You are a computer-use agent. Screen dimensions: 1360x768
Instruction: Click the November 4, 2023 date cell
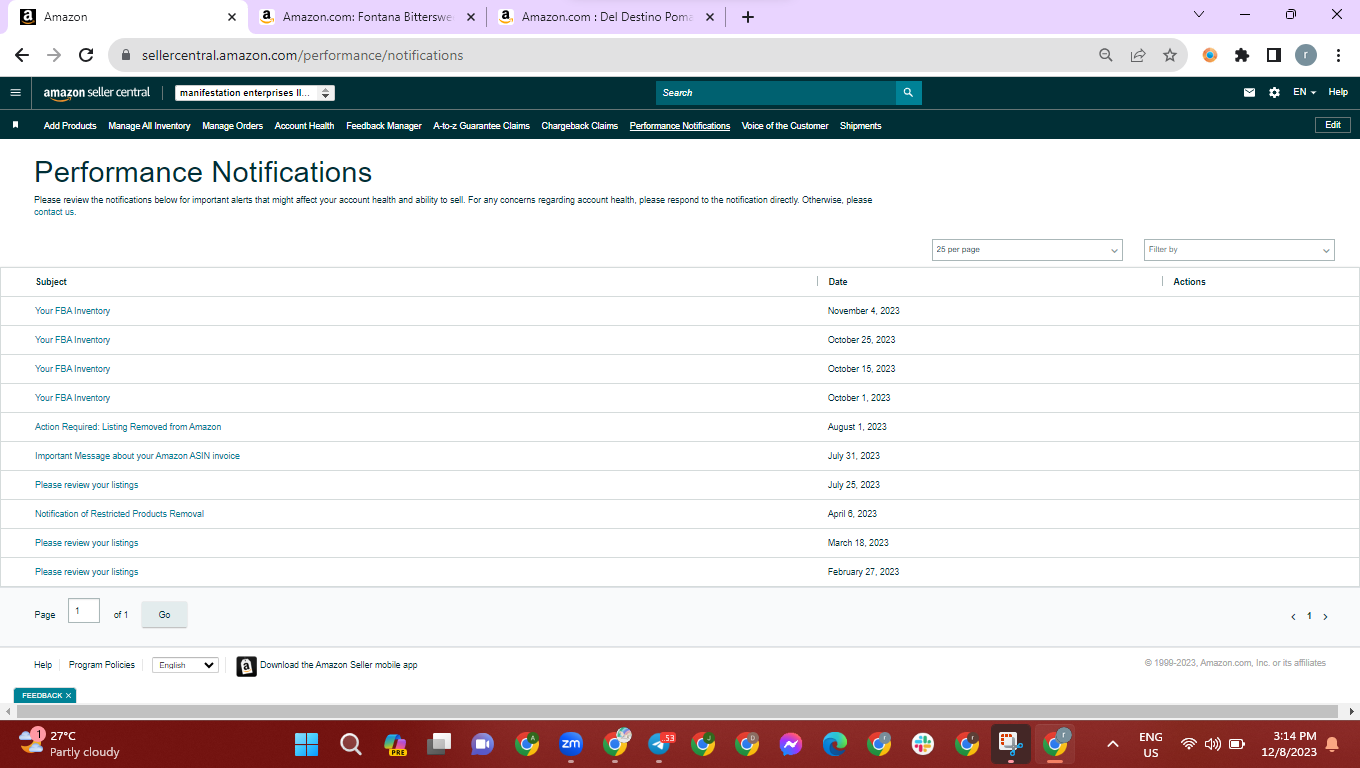pyautogui.click(x=864, y=311)
